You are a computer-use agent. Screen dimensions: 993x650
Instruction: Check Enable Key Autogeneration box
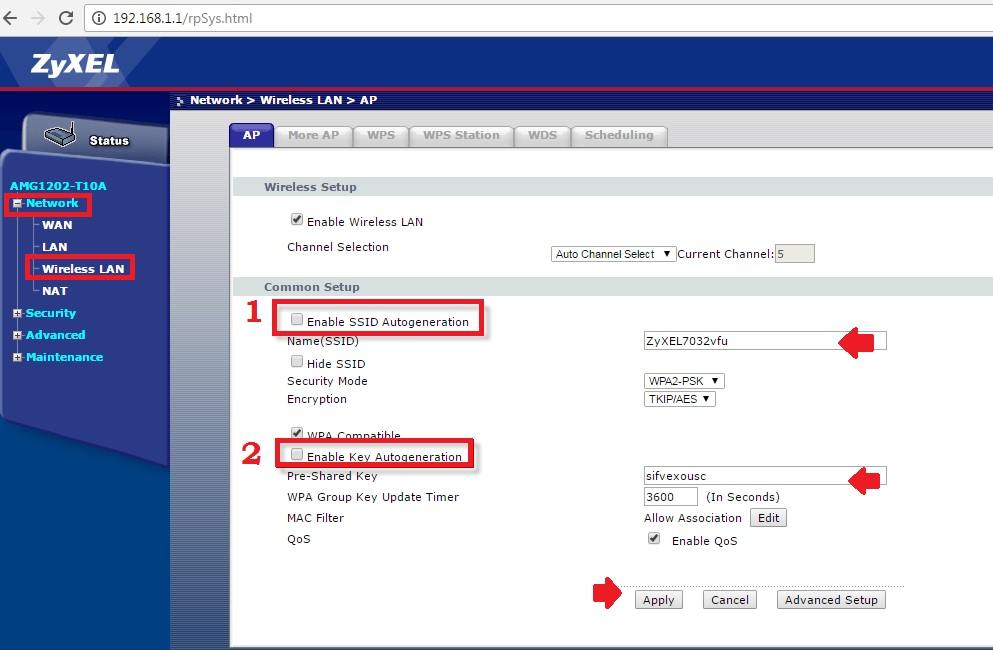[297, 455]
